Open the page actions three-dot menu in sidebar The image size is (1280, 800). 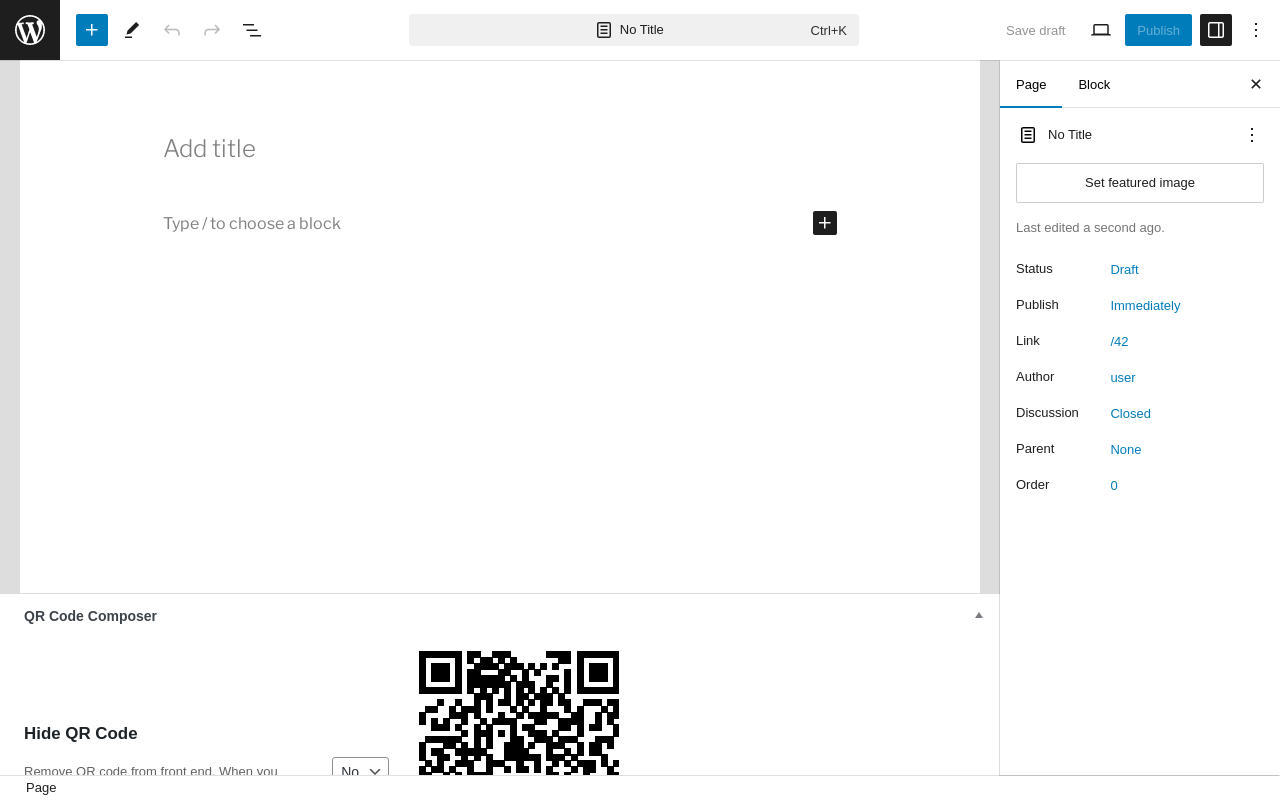(x=1252, y=135)
